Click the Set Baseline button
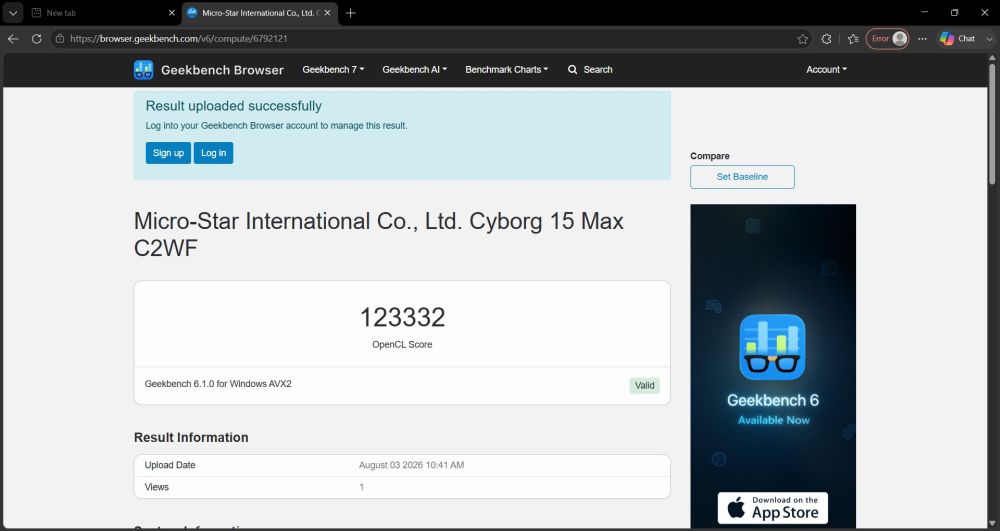The image size is (1000, 531). click(742, 177)
